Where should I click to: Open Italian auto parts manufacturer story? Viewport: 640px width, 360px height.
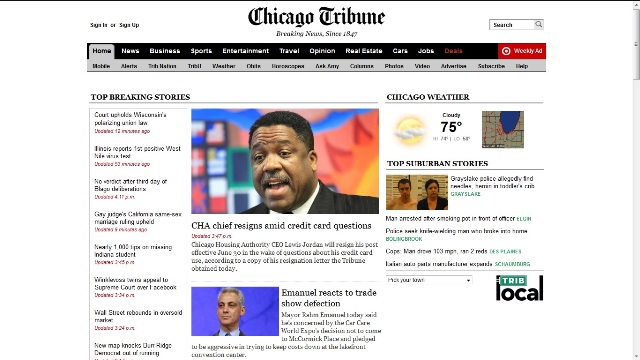pos(439,264)
